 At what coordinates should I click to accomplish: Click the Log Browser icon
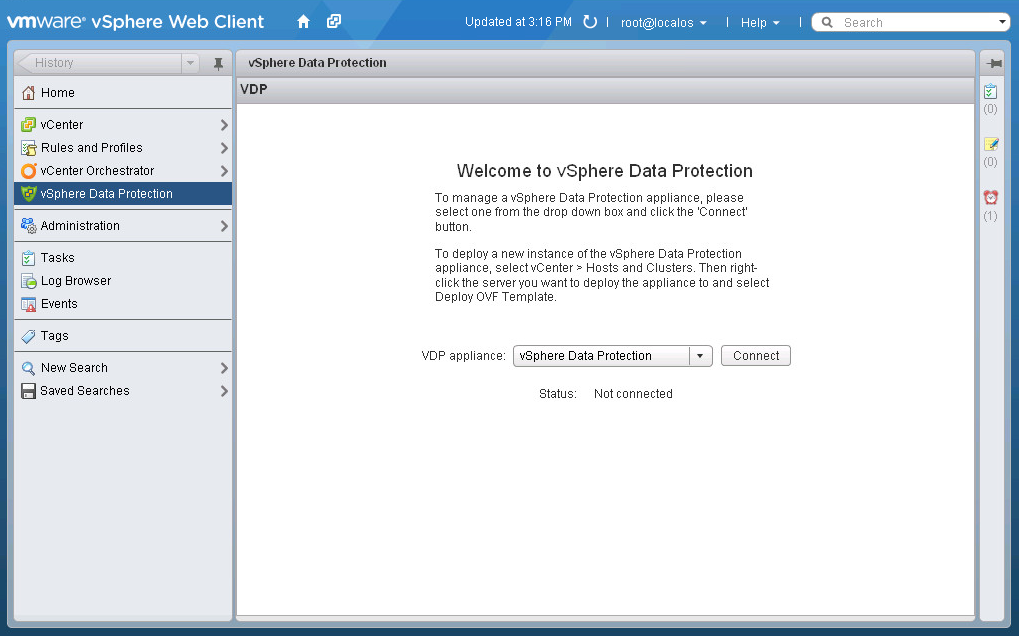pyautogui.click(x=28, y=281)
